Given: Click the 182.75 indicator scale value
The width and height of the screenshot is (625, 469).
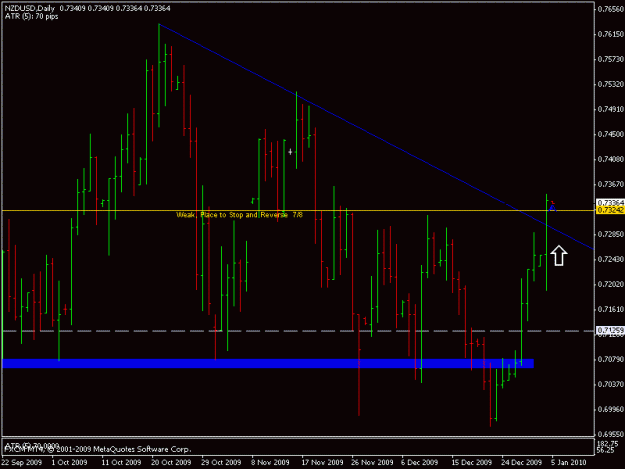Looking at the screenshot, I should (x=607, y=443).
